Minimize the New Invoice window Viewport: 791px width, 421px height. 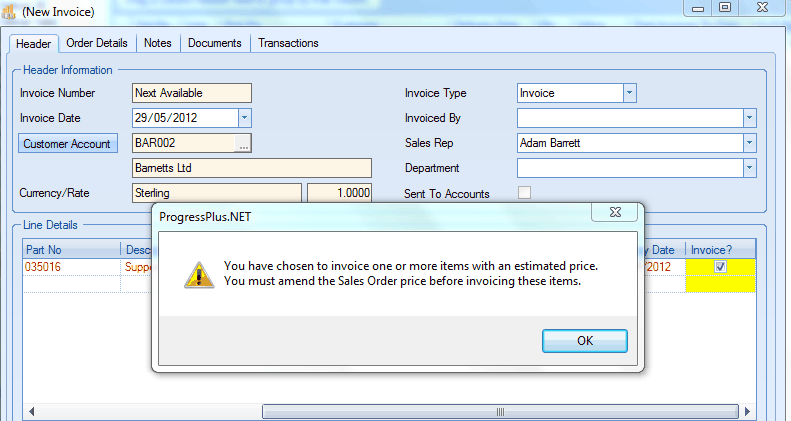click(x=698, y=8)
